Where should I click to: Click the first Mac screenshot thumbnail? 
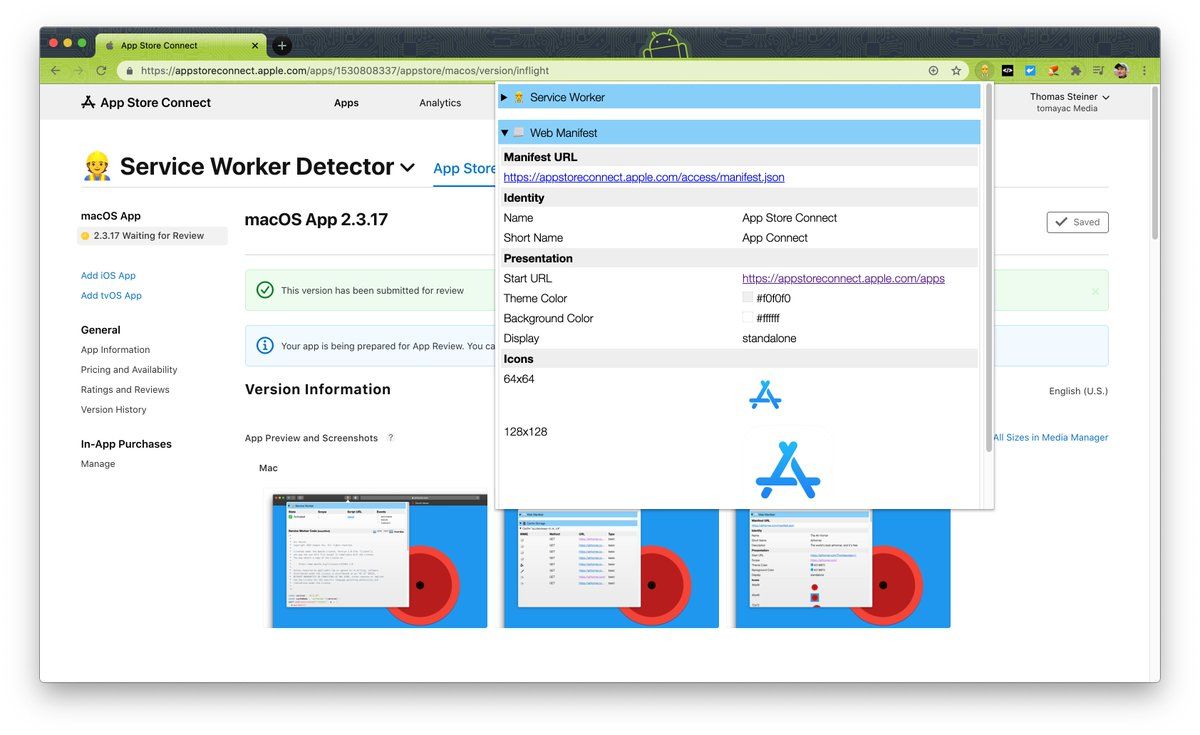[x=380, y=559]
